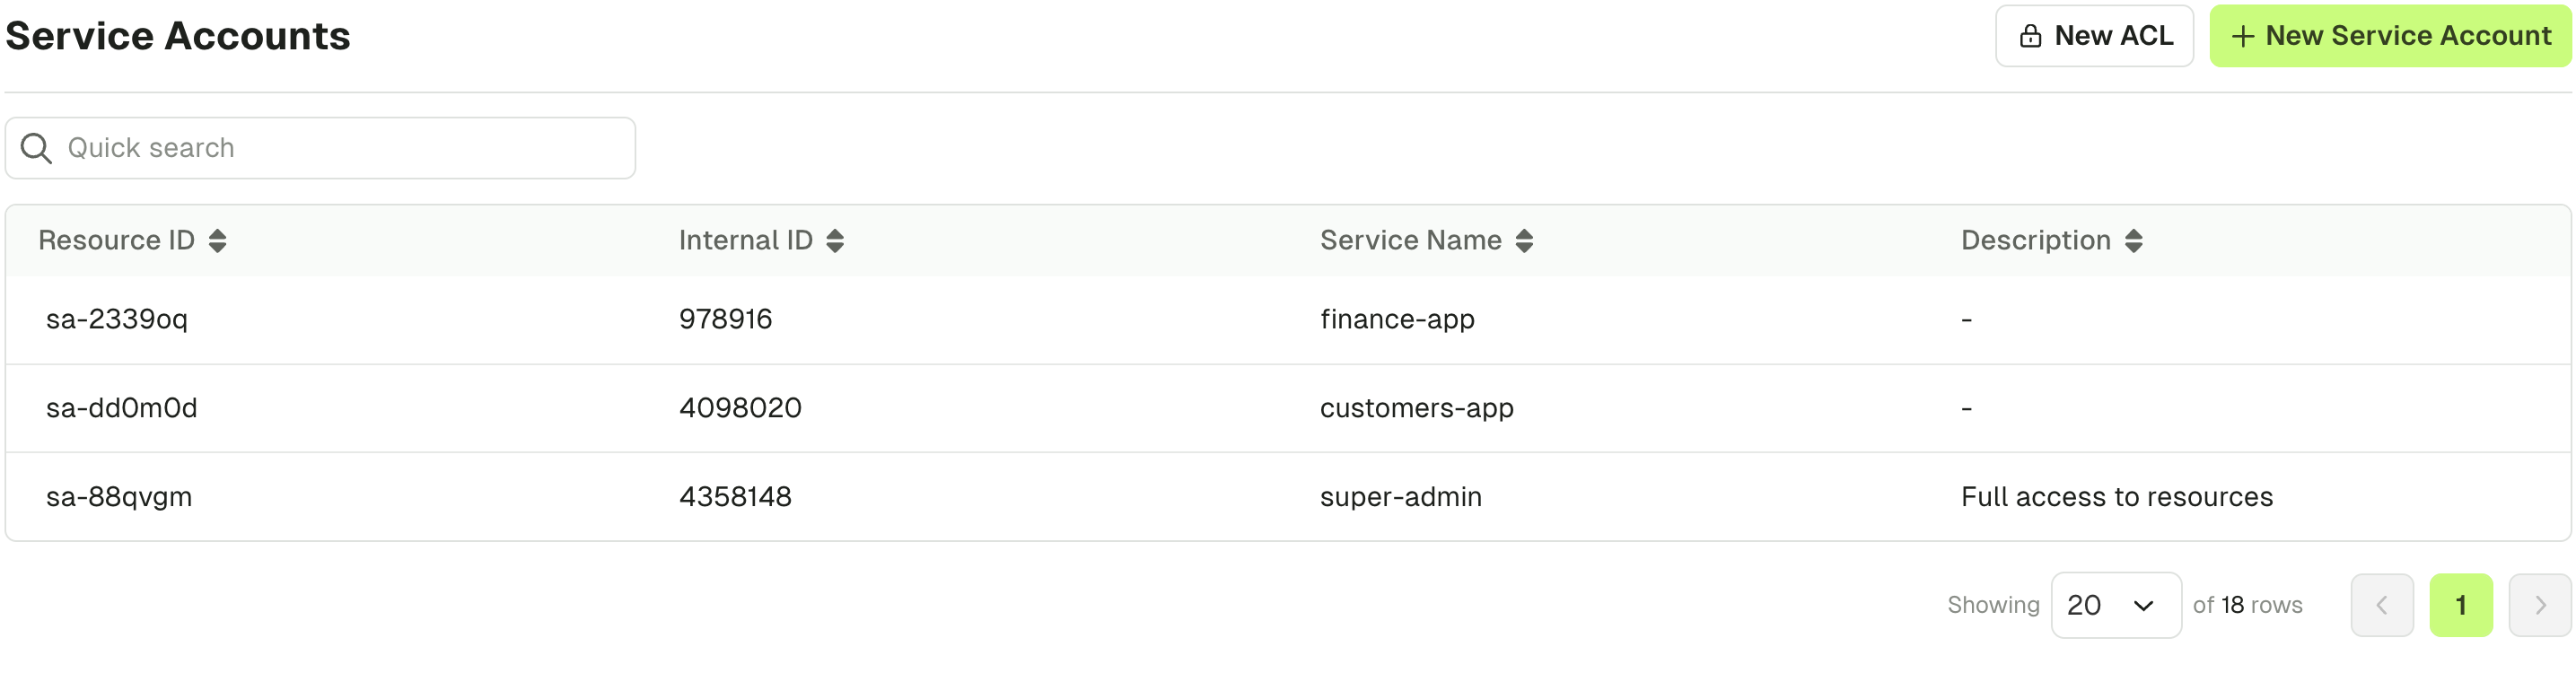Viewport: 2576px width, 673px height.
Task: Go to next page chevron
Action: pos(2540,605)
